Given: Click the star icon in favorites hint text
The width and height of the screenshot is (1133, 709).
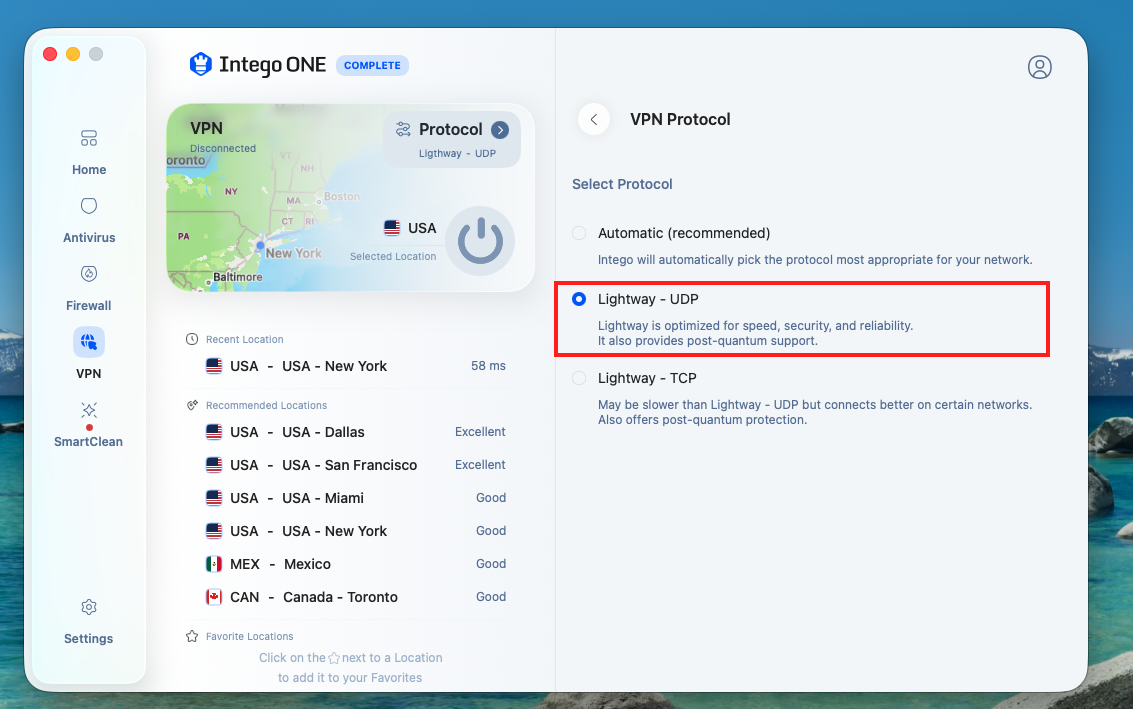Looking at the screenshot, I should pyautogui.click(x=334, y=658).
